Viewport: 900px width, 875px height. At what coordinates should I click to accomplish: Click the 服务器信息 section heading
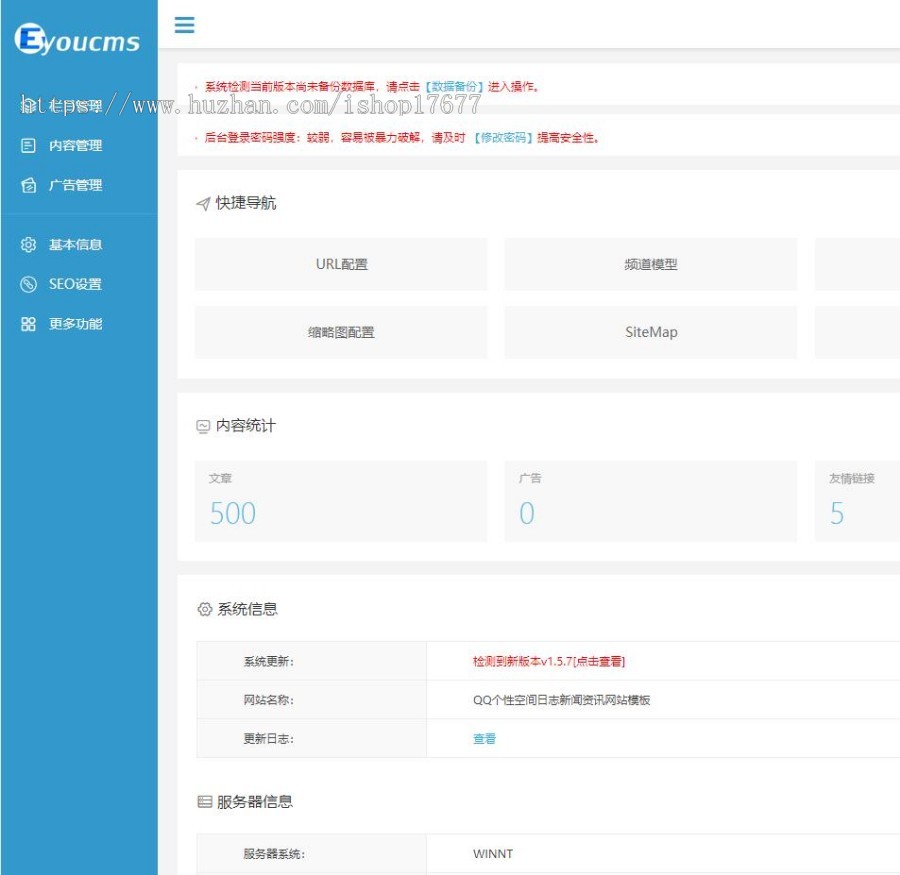coord(255,802)
